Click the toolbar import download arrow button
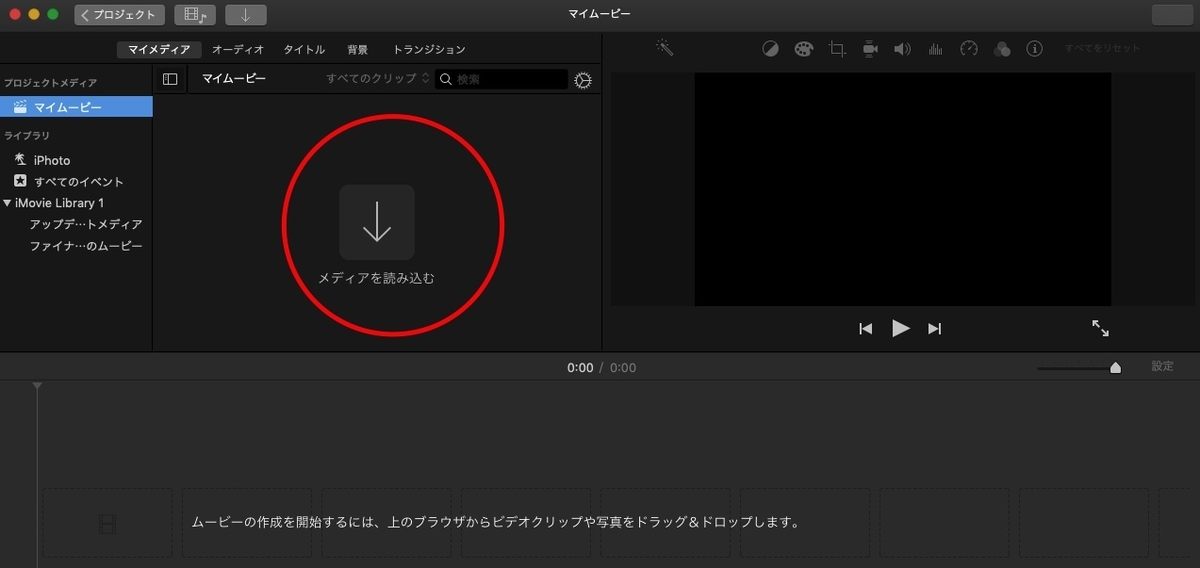Image resolution: width=1200 pixels, height=568 pixels. coord(246,15)
